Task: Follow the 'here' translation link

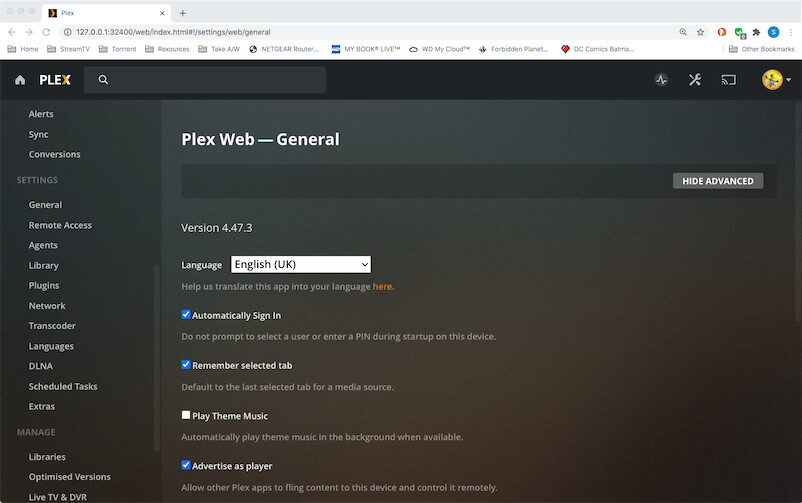Action: click(382, 287)
